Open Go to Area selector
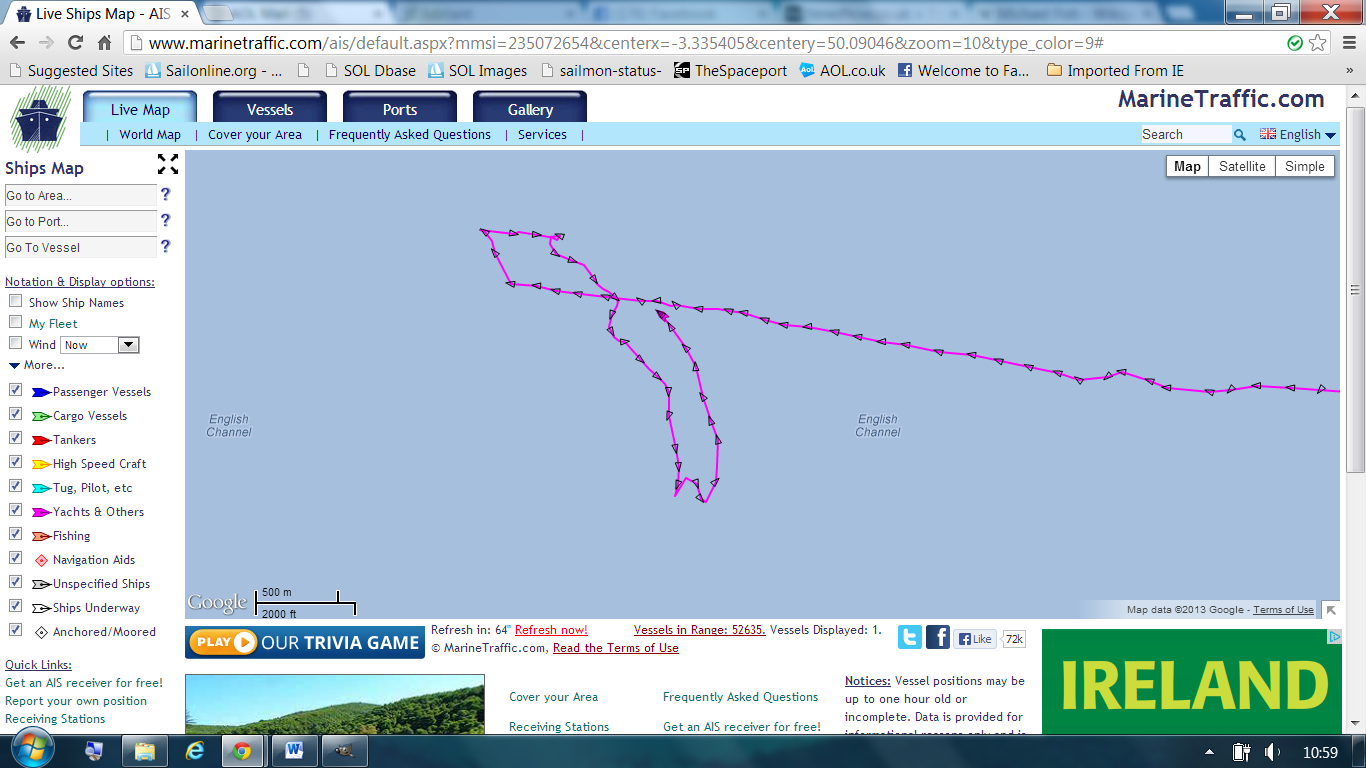1366x768 pixels. click(81, 195)
